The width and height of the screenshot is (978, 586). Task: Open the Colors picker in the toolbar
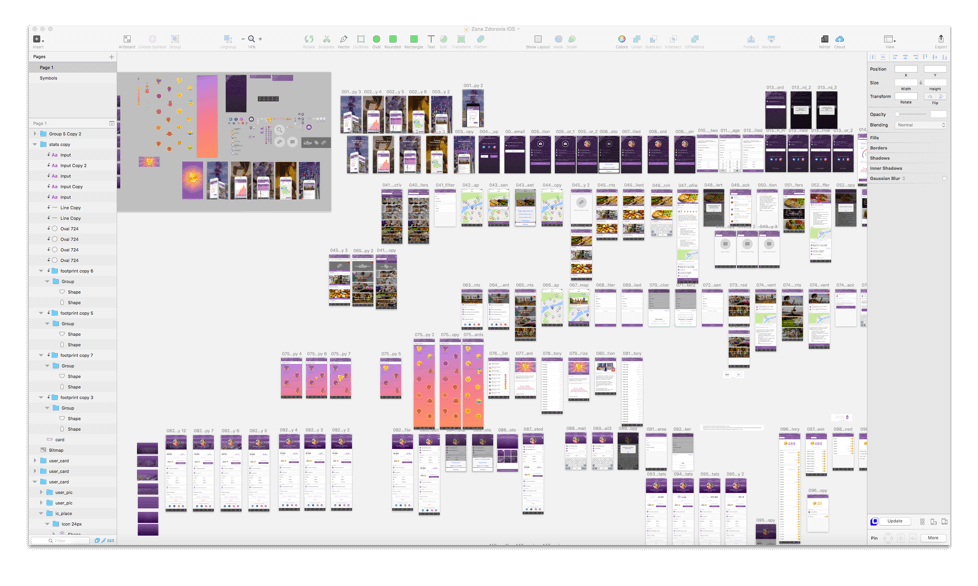pos(622,40)
